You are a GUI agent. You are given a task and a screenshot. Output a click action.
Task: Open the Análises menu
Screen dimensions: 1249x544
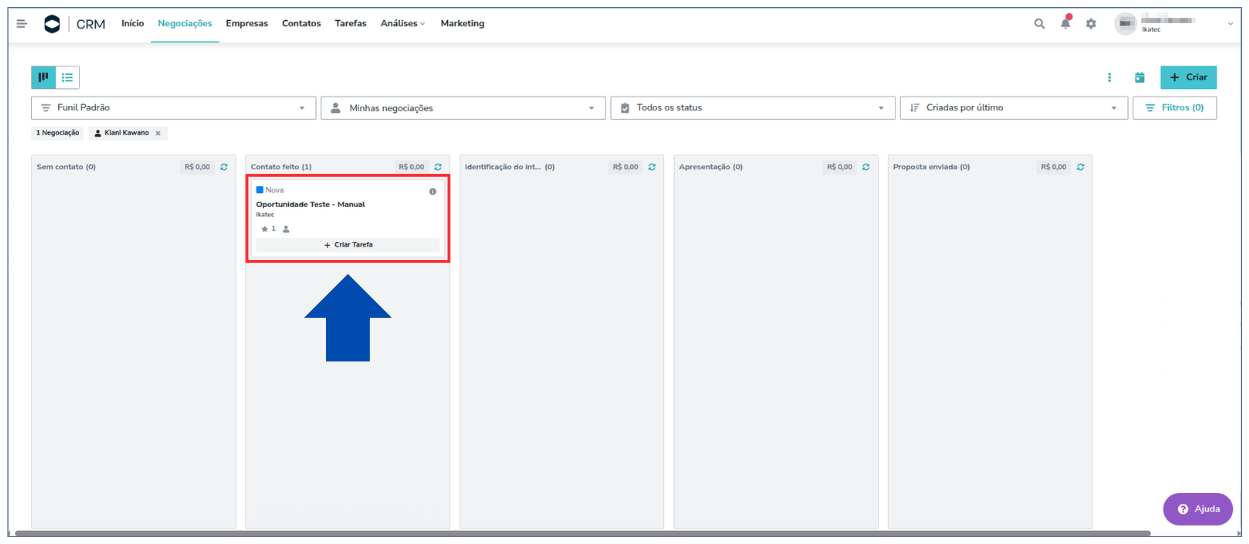tap(402, 24)
